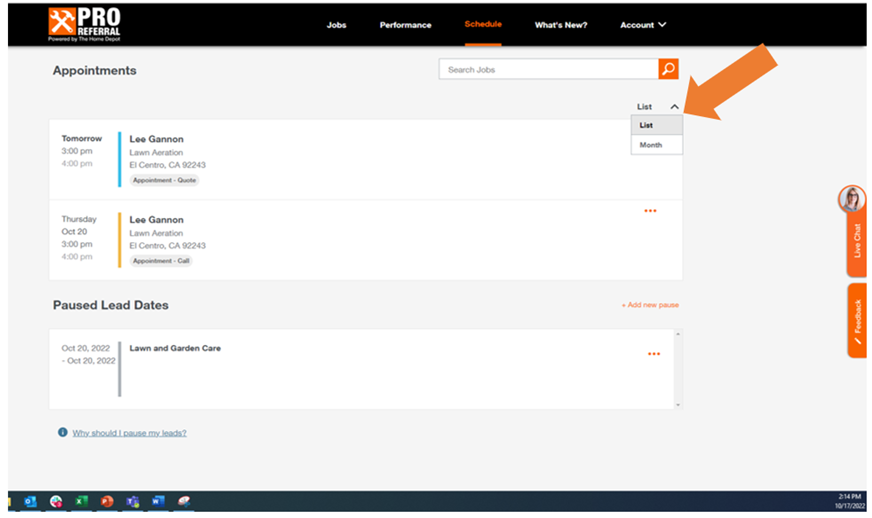Screen dimensions: 872x518
Task: Open the What's New? page
Action: tap(560, 25)
